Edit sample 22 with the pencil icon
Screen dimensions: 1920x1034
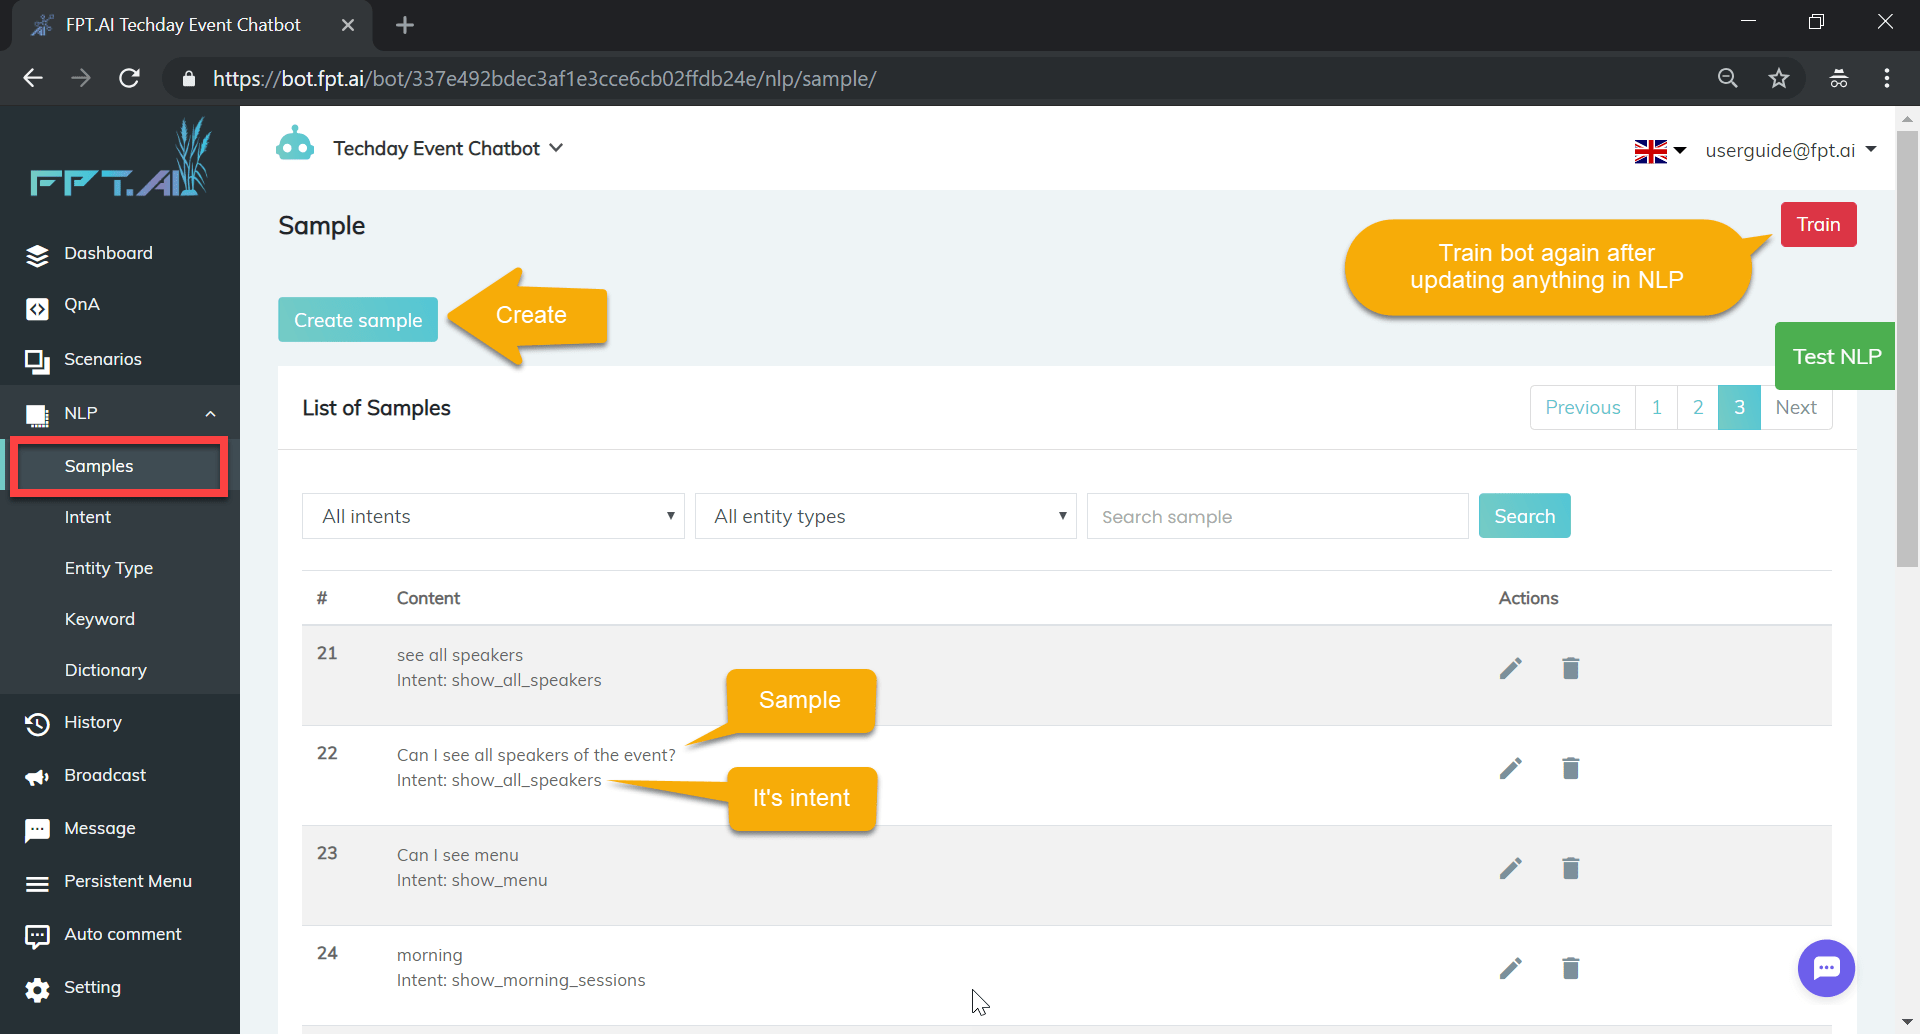1510,768
